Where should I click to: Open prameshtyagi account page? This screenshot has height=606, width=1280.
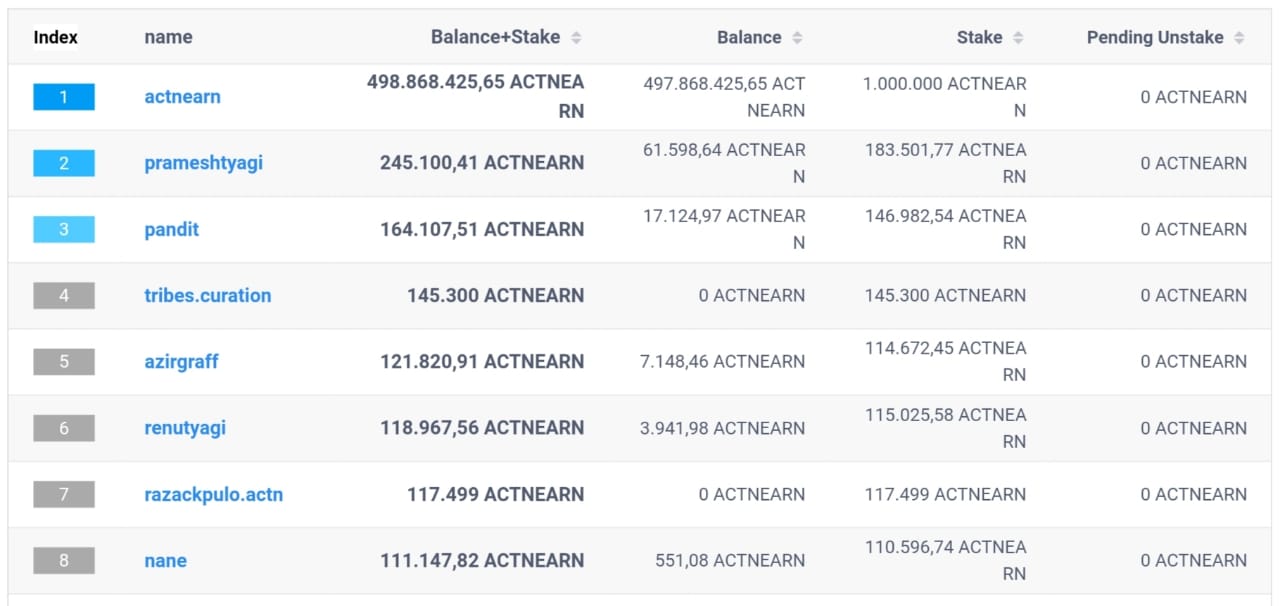[203, 163]
